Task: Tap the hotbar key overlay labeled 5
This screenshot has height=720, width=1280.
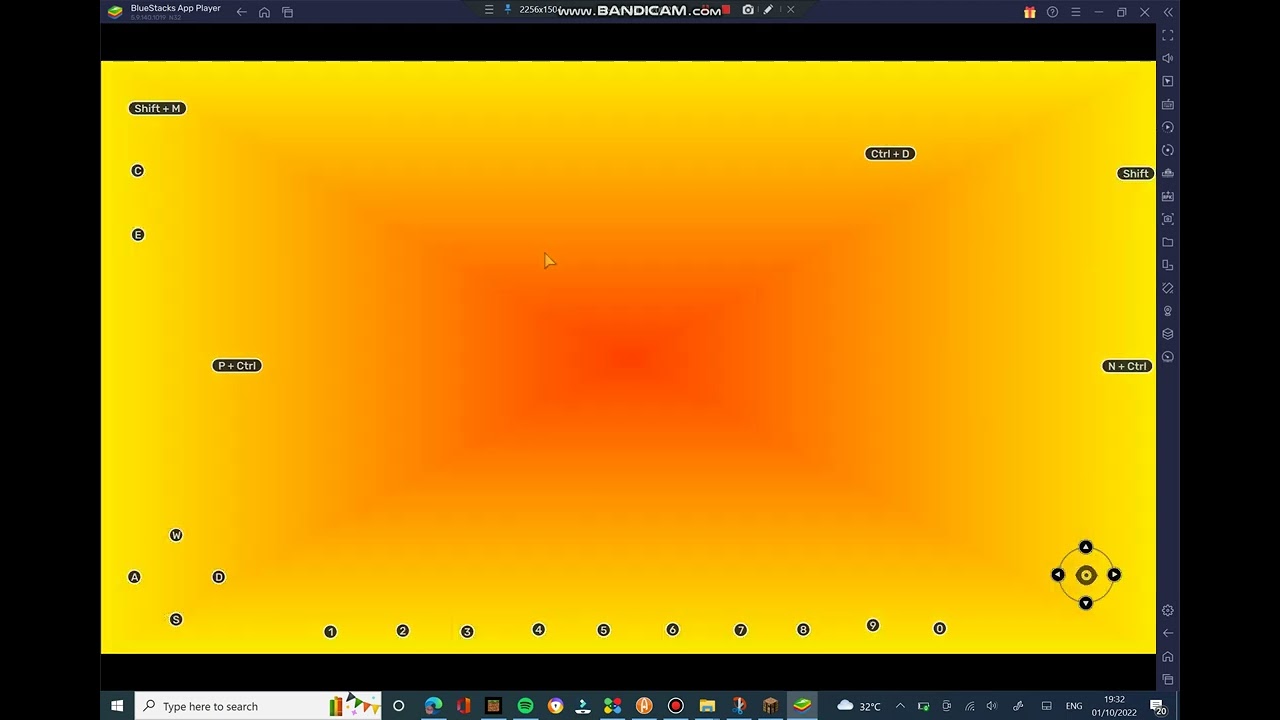Action: coord(603,630)
